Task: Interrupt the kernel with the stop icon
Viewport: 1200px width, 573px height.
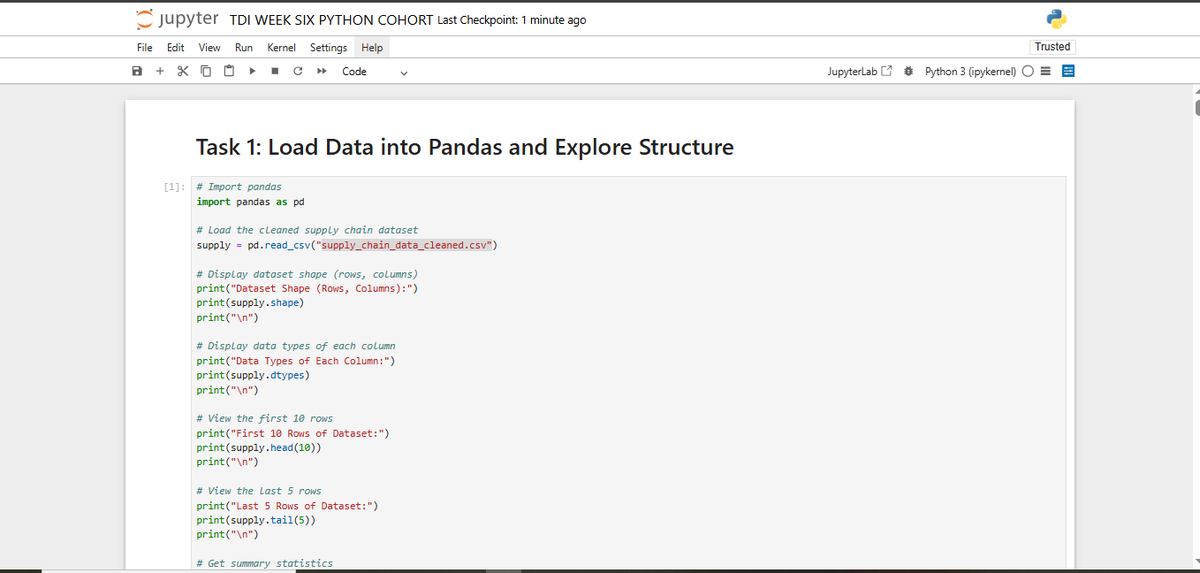Action: coord(275,72)
